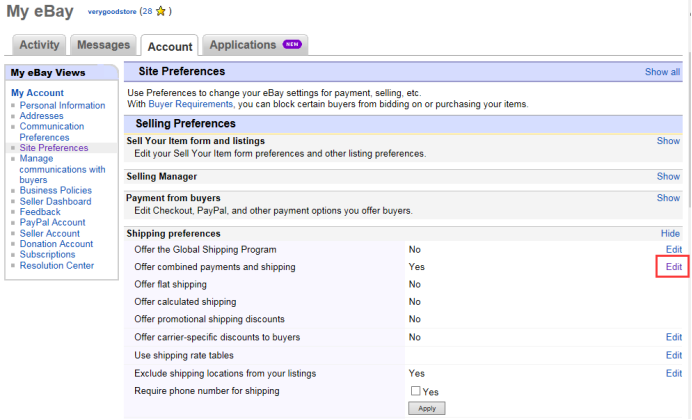The image size is (692, 420).
Task: Show the Sell Your Item form section
Action: tap(668, 141)
